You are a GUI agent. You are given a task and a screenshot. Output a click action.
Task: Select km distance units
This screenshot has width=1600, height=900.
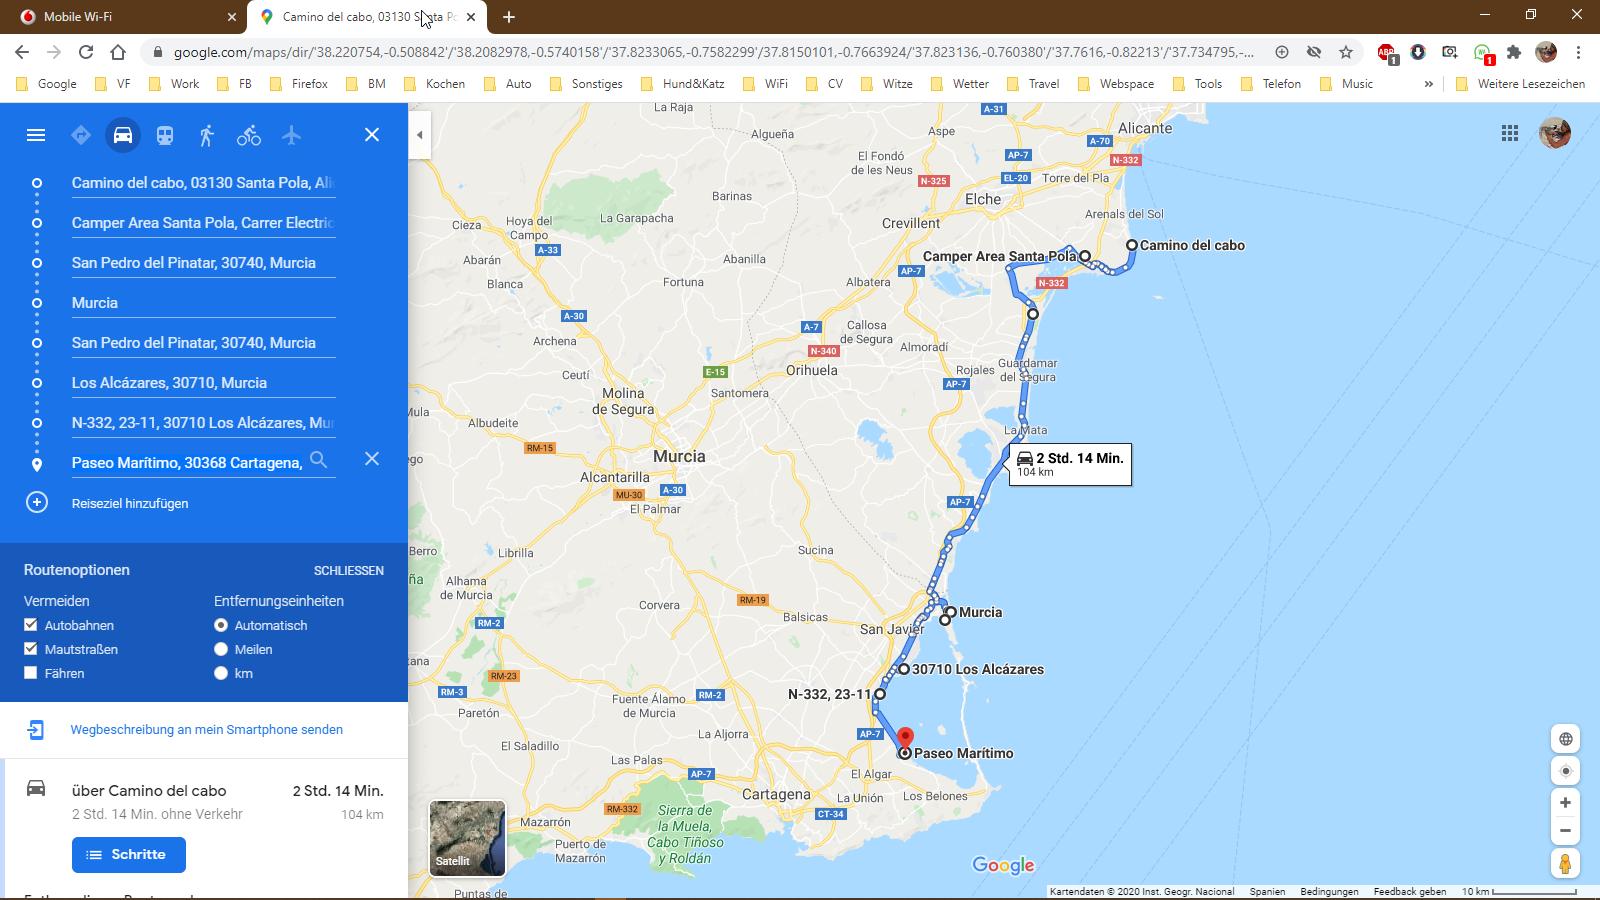[x=221, y=673]
